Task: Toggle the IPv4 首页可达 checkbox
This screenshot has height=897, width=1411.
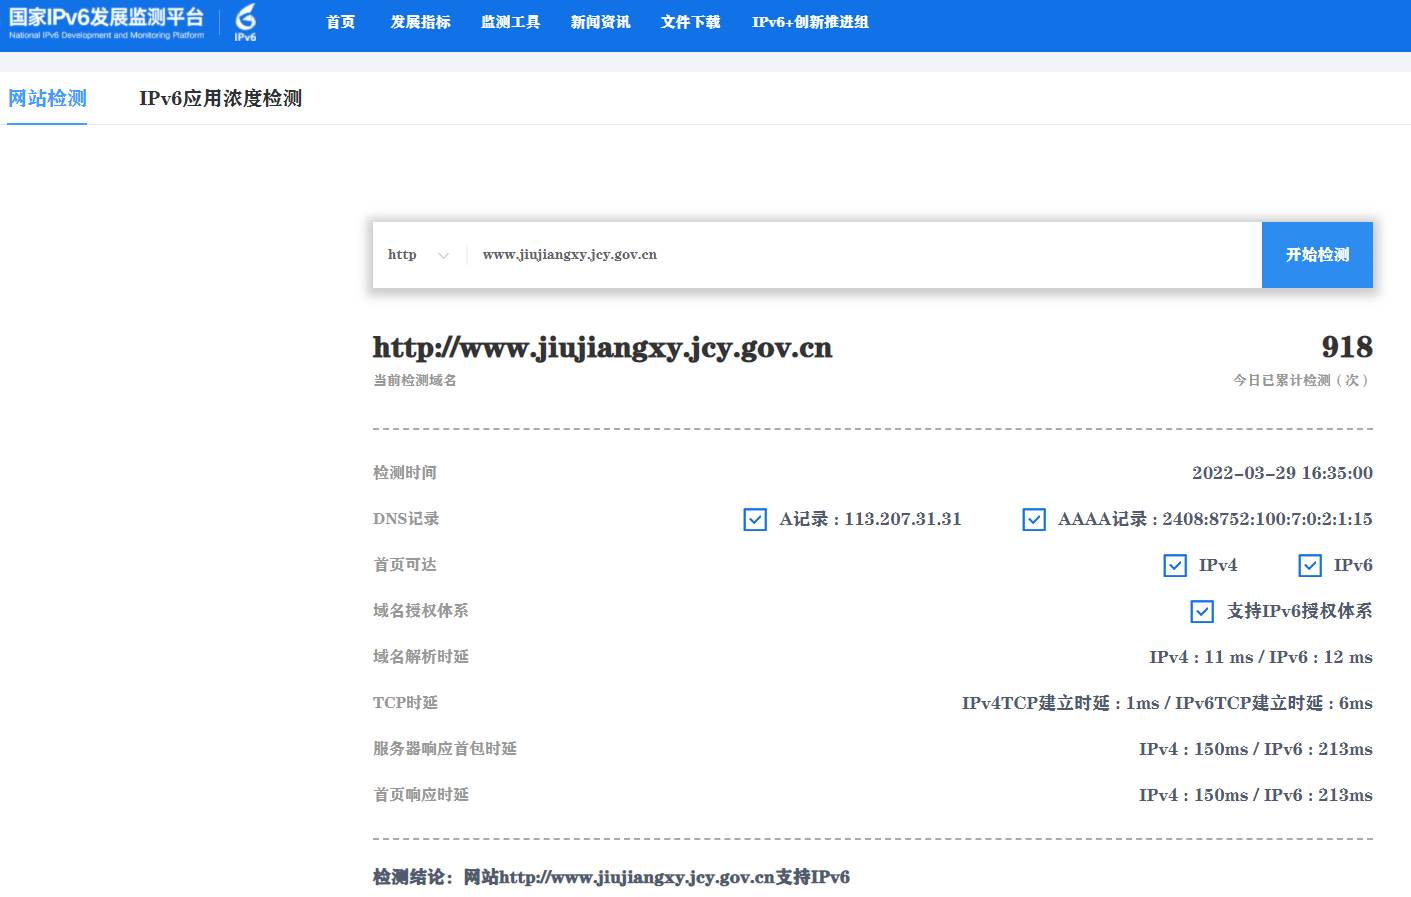Action: coord(1175,566)
